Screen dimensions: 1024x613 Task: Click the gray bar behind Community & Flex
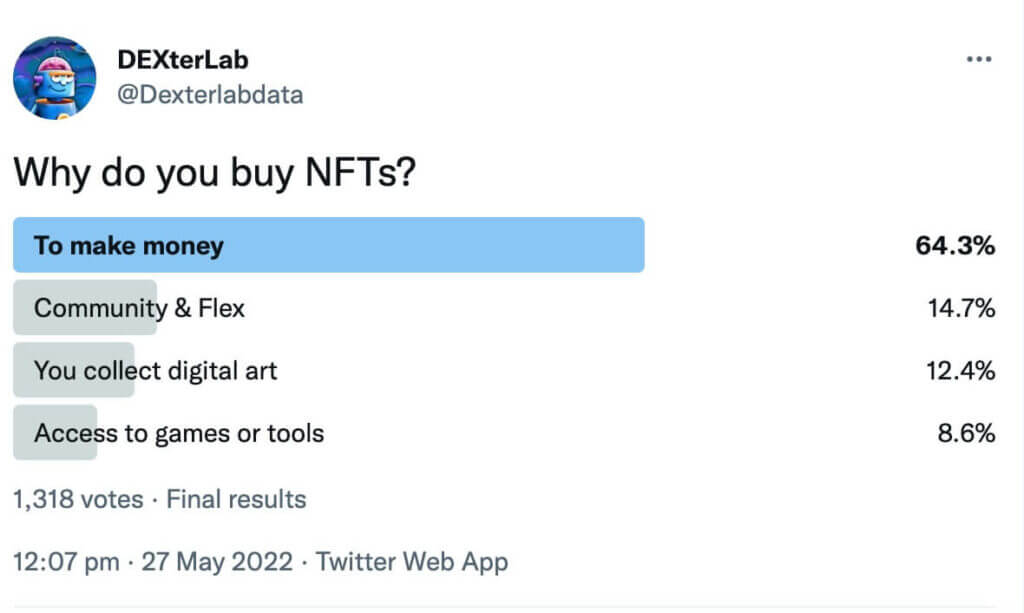pyautogui.click(x=85, y=307)
